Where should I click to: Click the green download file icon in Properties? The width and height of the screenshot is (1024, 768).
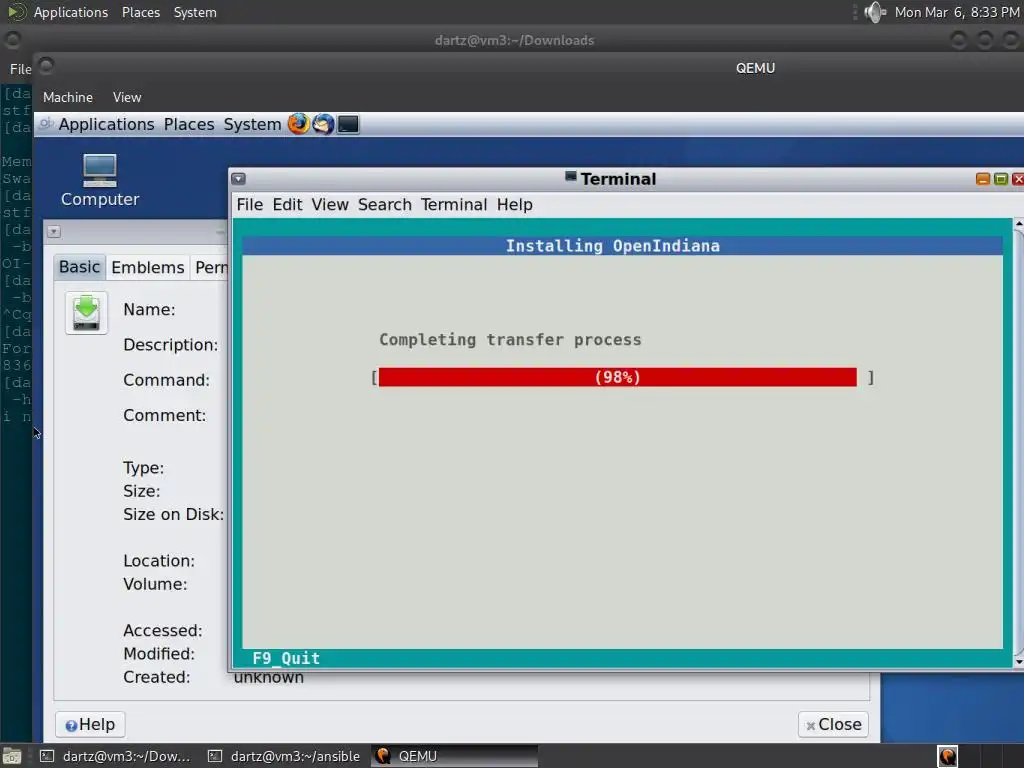86,313
